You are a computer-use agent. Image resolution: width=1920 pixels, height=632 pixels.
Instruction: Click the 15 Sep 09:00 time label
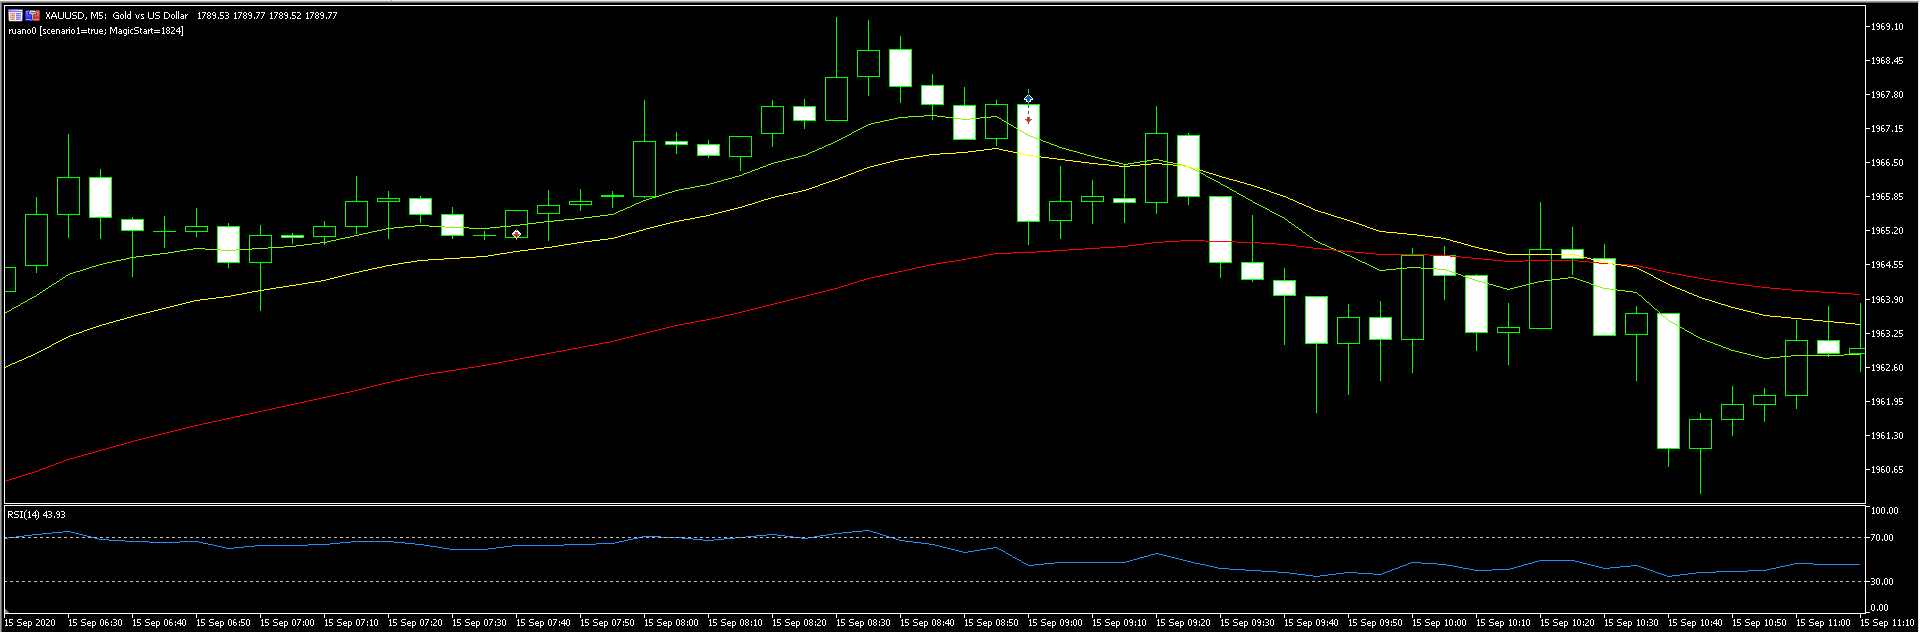pos(1056,623)
